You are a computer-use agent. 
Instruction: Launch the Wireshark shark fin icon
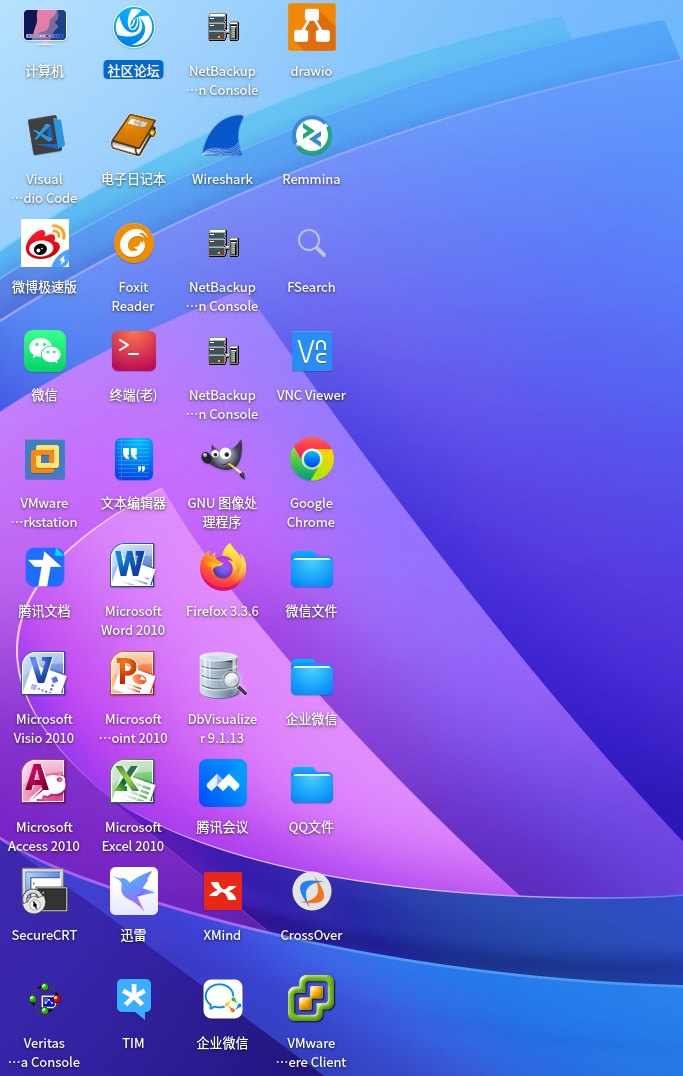pos(222,135)
